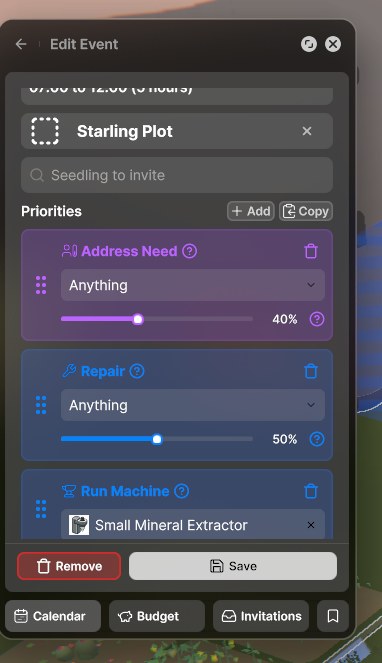
Task: Clear the Small Mineral Extractor selection
Action: (311, 525)
